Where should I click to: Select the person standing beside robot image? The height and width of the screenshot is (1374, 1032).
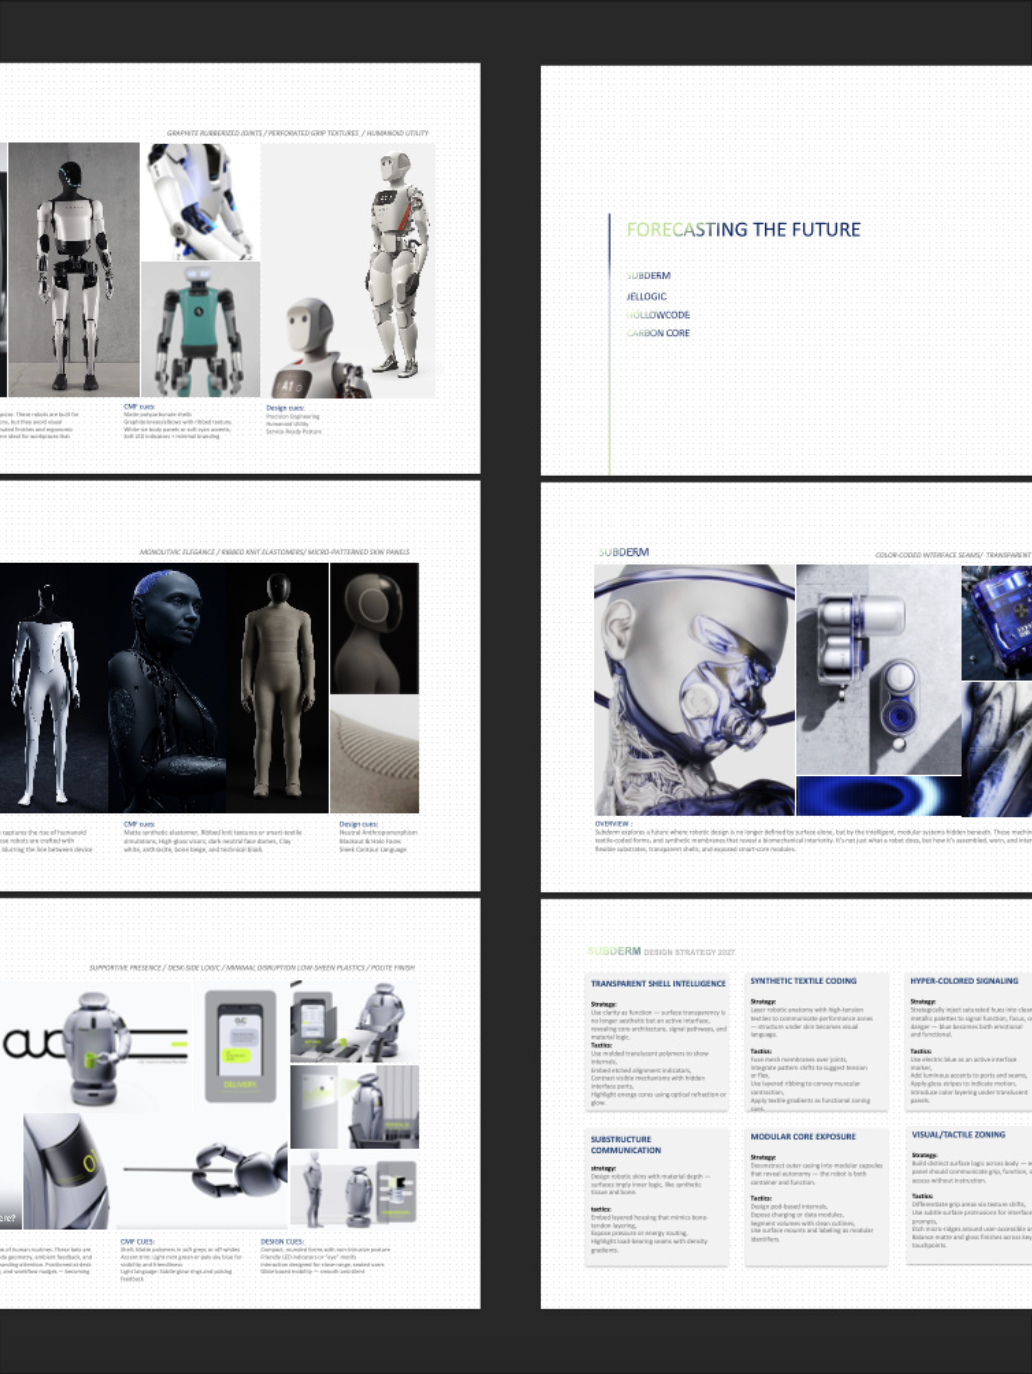[355, 1189]
